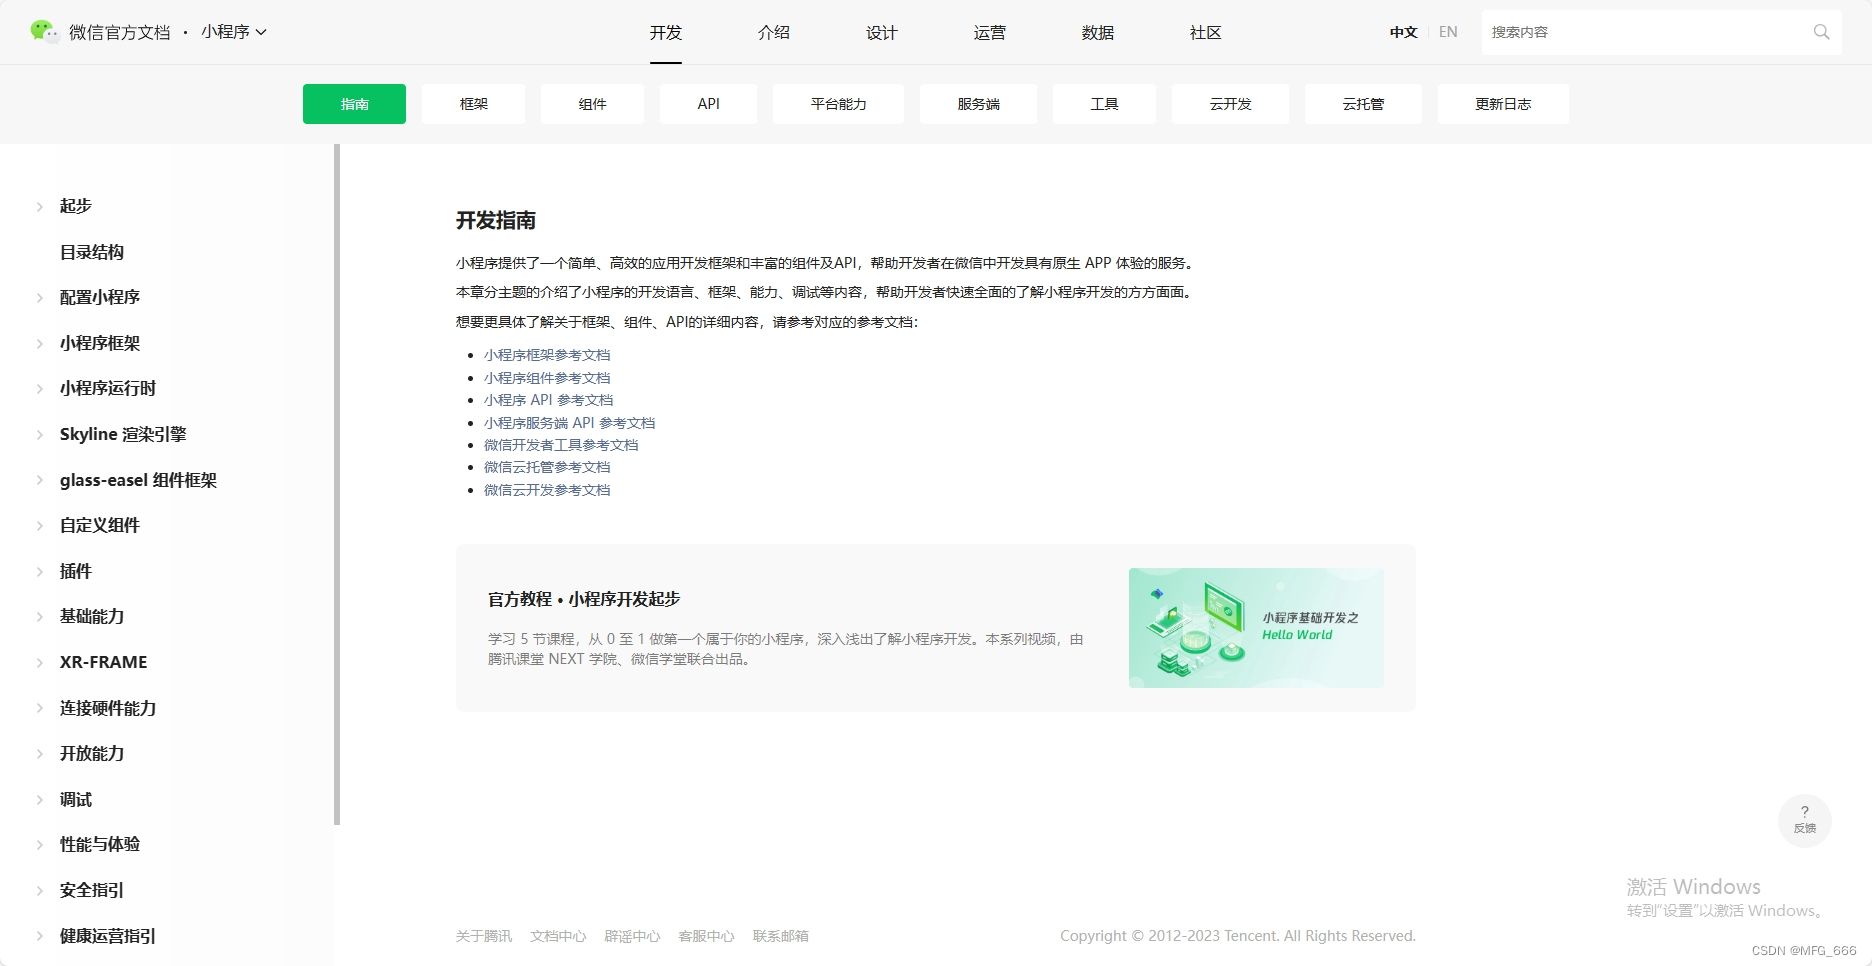Screen dimensions: 1872x966
Task: Open the 小程序组件参考文档 link
Action: 547,378
